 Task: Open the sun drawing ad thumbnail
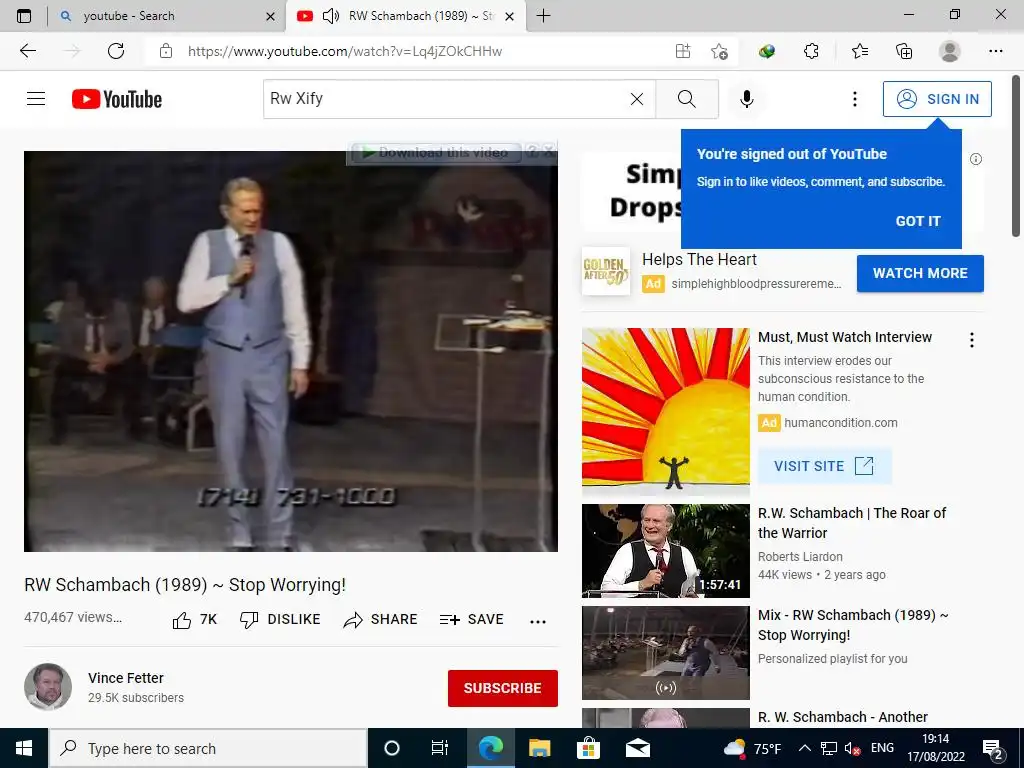tap(665, 411)
